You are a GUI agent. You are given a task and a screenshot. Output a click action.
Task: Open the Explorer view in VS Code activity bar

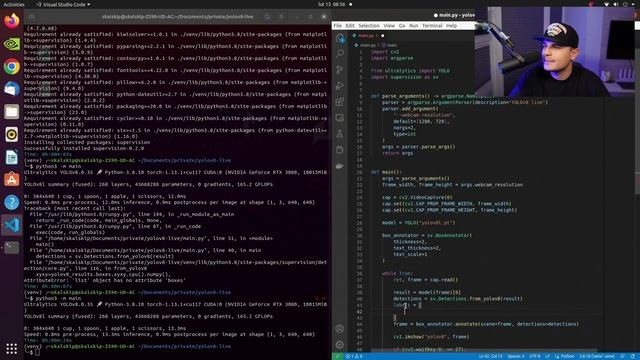pos(340,38)
